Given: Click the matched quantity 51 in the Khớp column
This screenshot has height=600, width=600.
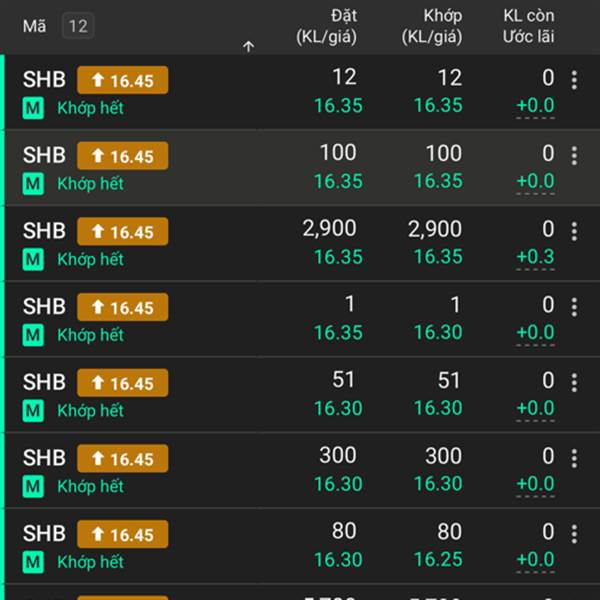Looking at the screenshot, I should pyautogui.click(x=449, y=380).
